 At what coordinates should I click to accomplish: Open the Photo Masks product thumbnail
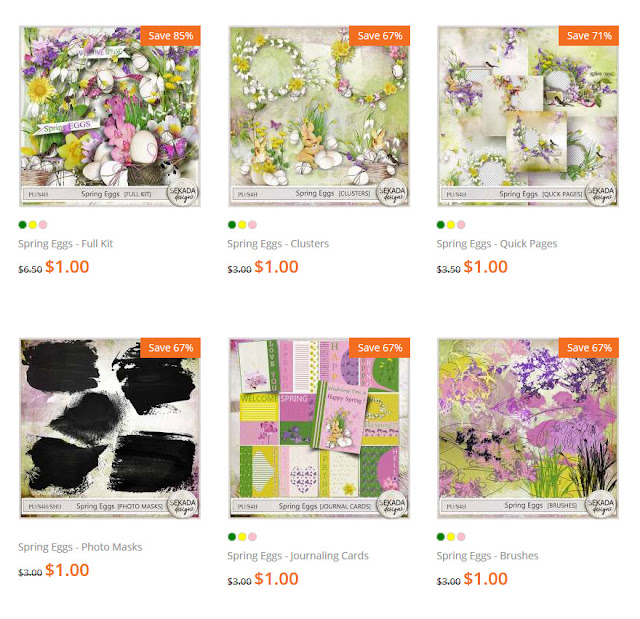point(109,428)
